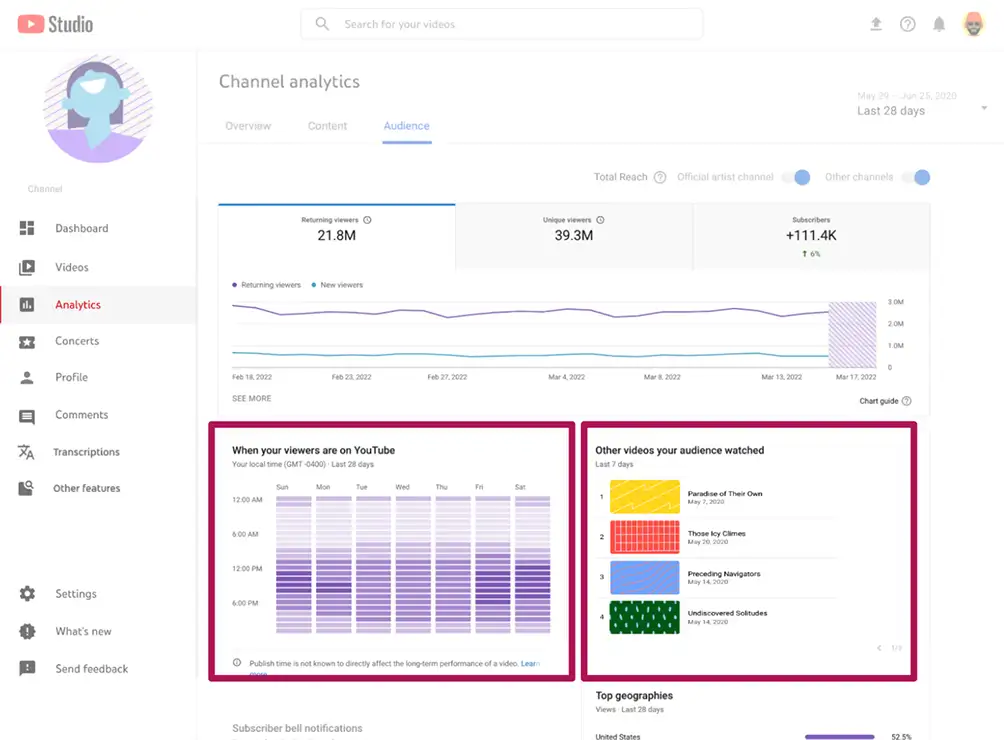Toggle the Other channels switch

[x=916, y=177]
